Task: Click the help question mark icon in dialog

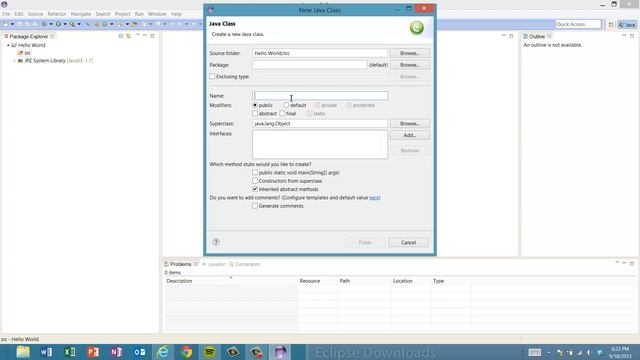Action: coord(216,242)
